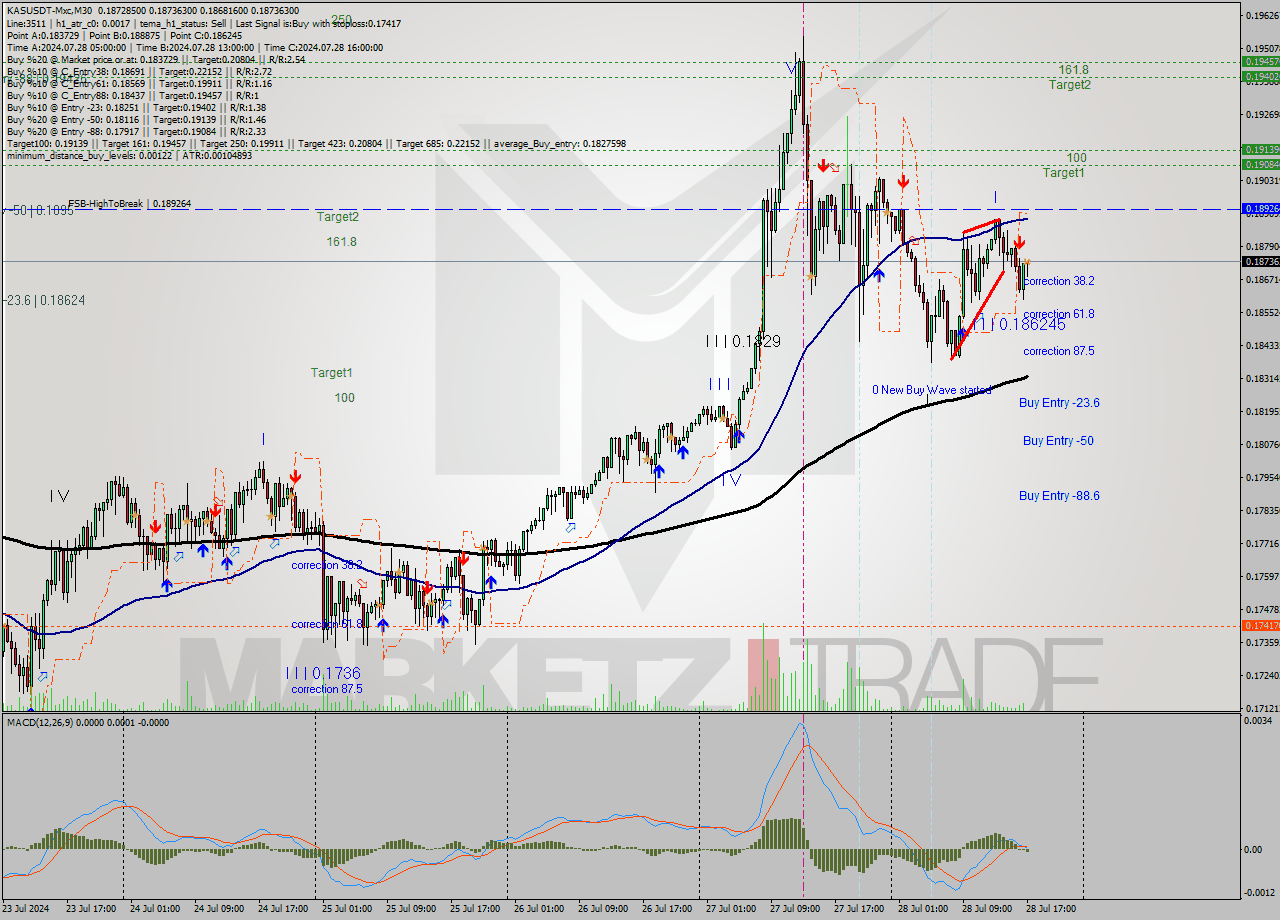
Task: Click the 'Buy Entry -50' label
Action: [1057, 441]
